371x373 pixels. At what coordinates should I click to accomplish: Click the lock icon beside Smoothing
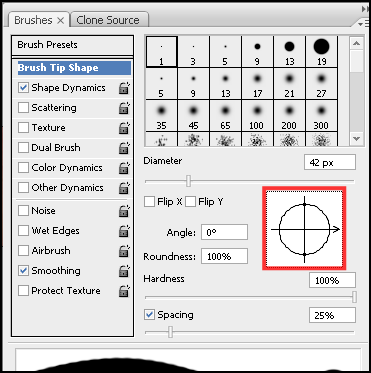pyautogui.click(x=124, y=271)
